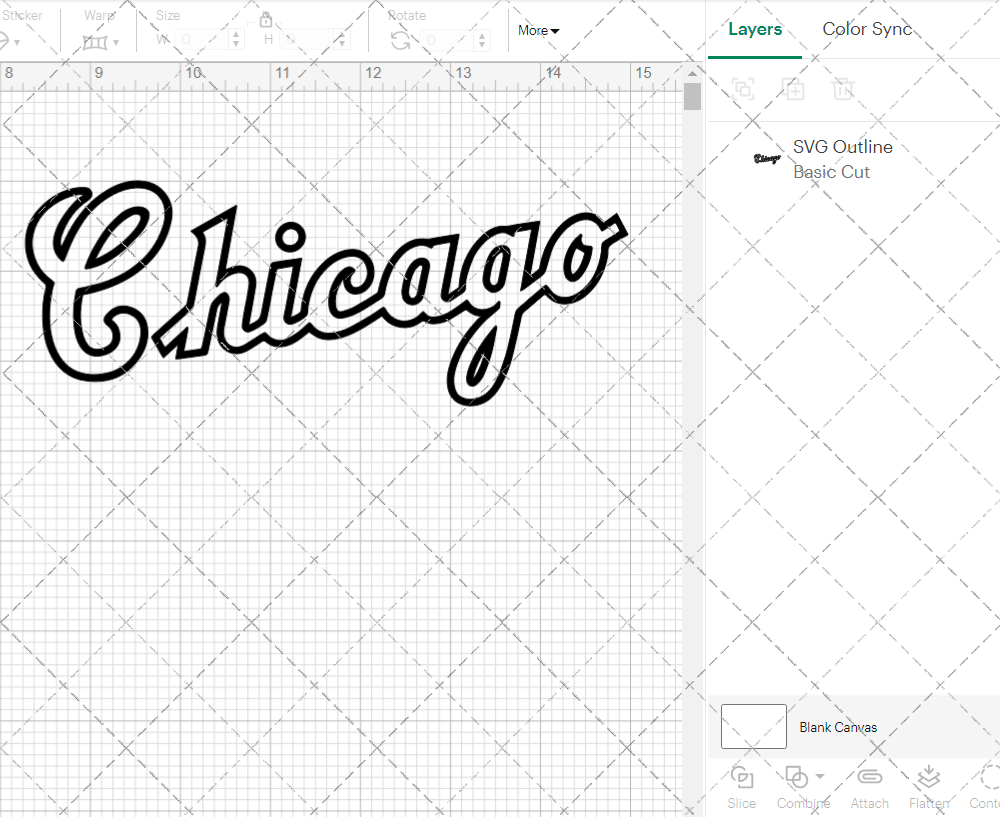
Task: Open the Combine tool dropdown arrow
Action: tap(820, 776)
